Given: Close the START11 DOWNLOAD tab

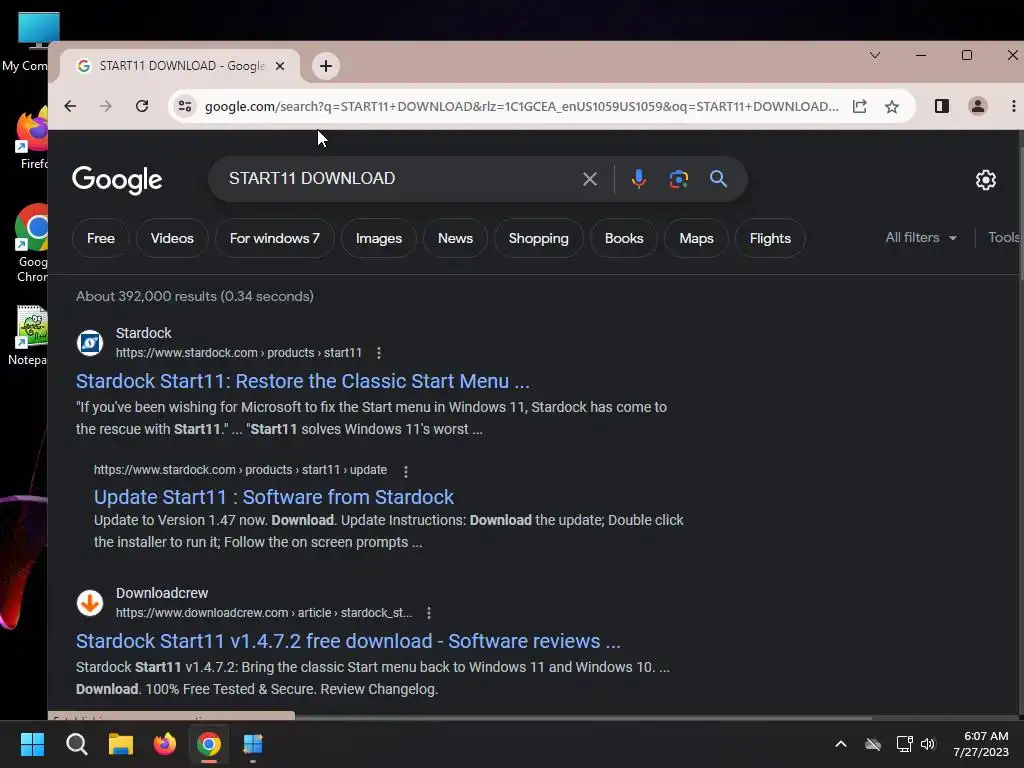Looking at the screenshot, I should [x=280, y=66].
